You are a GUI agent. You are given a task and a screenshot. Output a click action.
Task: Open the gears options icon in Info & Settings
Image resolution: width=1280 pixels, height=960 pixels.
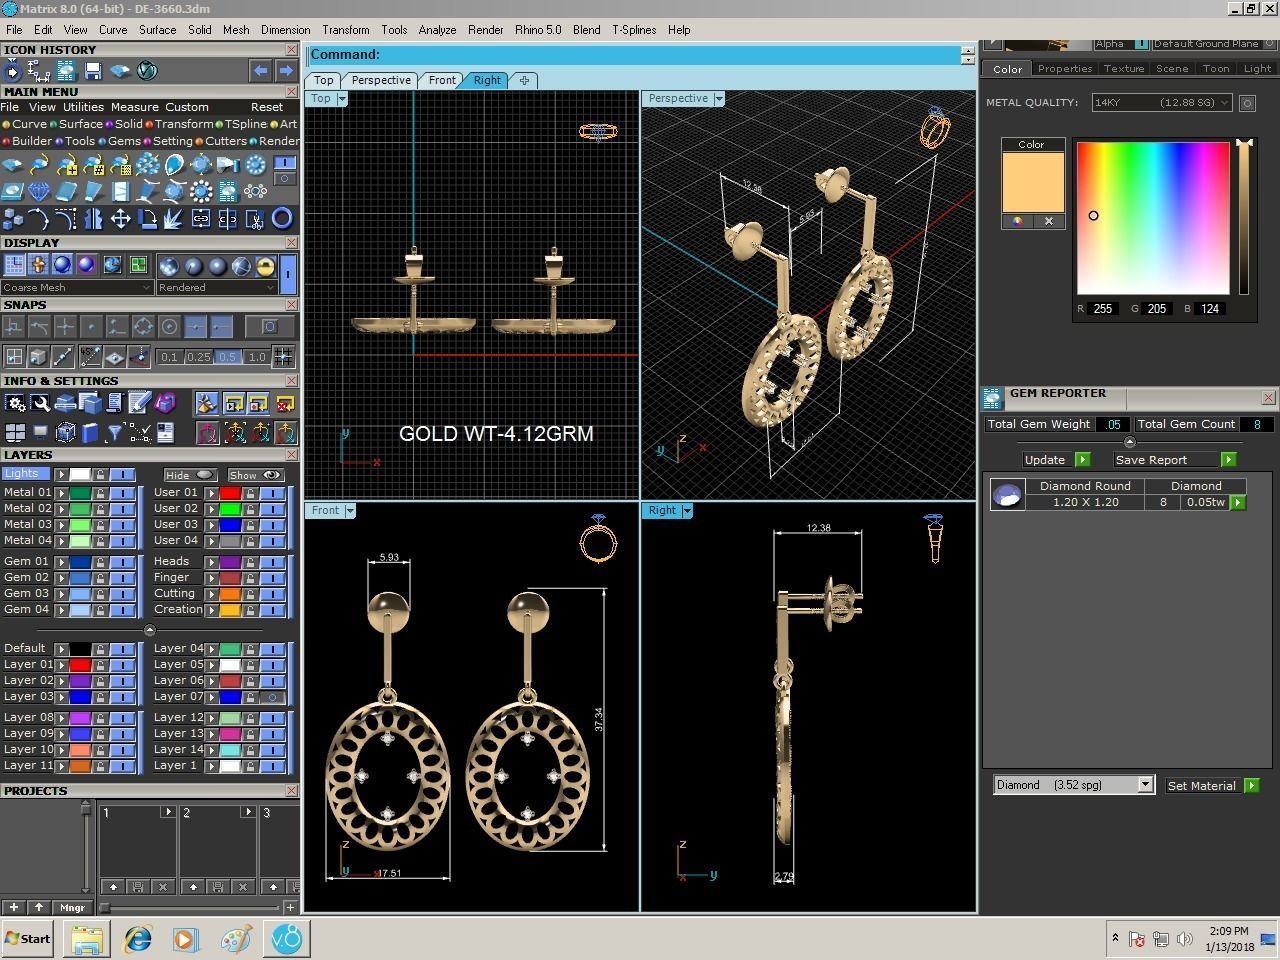[x=15, y=403]
